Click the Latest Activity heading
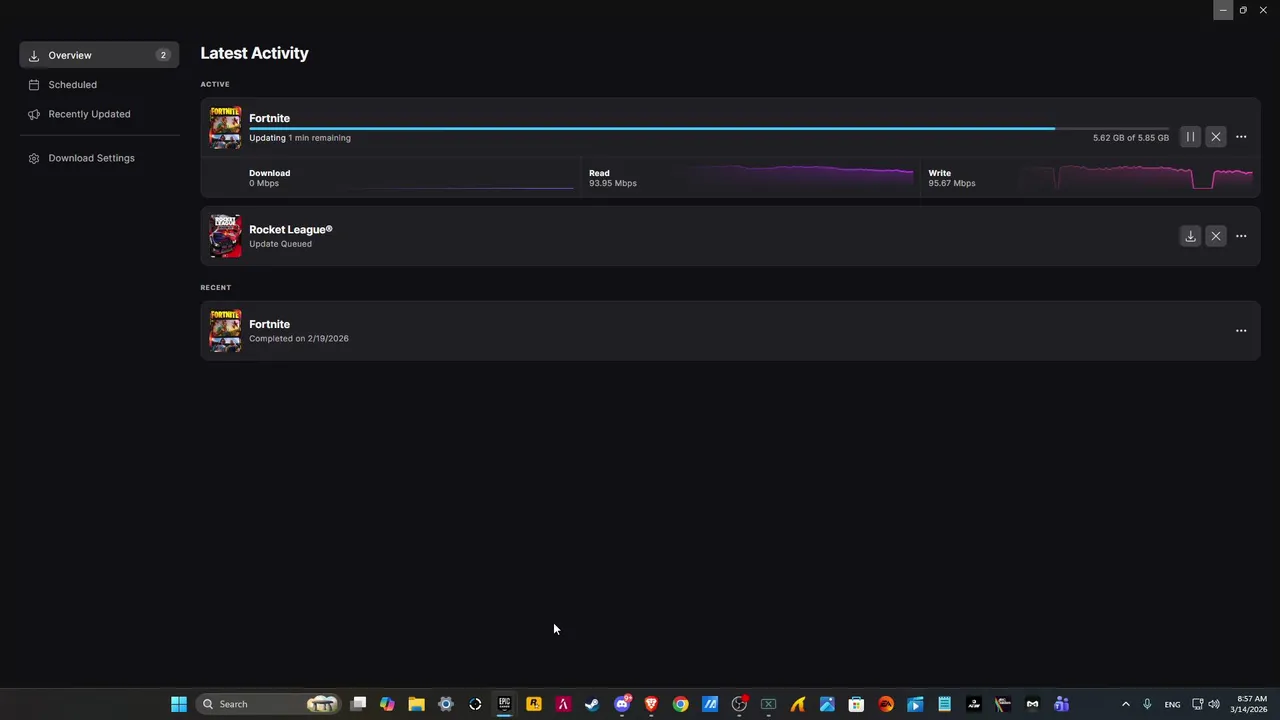 coord(254,53)
